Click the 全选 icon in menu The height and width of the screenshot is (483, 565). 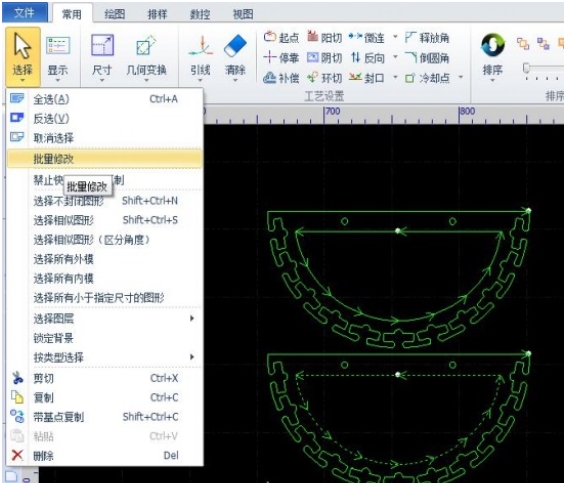coord(17,98)
